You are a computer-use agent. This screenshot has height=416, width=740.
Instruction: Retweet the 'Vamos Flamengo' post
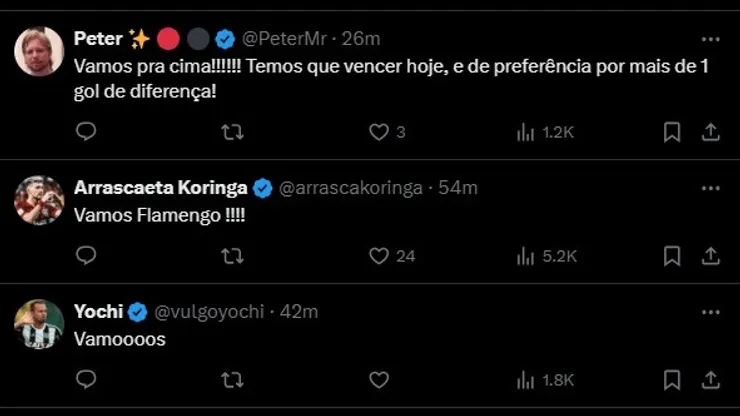point(232,256)
